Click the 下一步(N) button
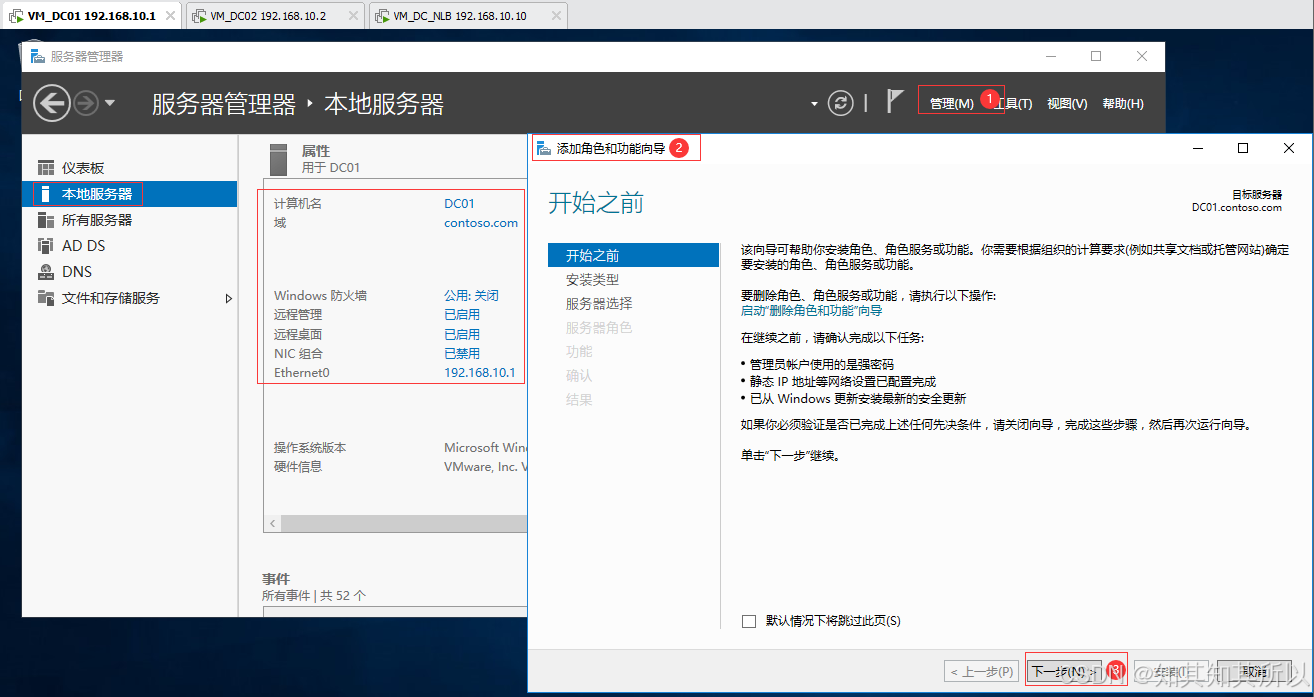 coord(1064,671)
